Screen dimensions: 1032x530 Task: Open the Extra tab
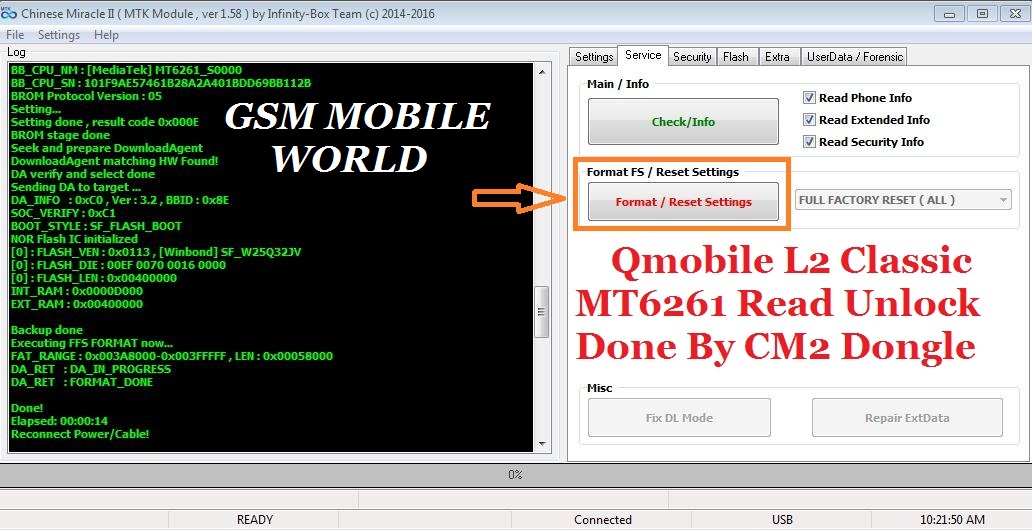(x=777, y=57)
